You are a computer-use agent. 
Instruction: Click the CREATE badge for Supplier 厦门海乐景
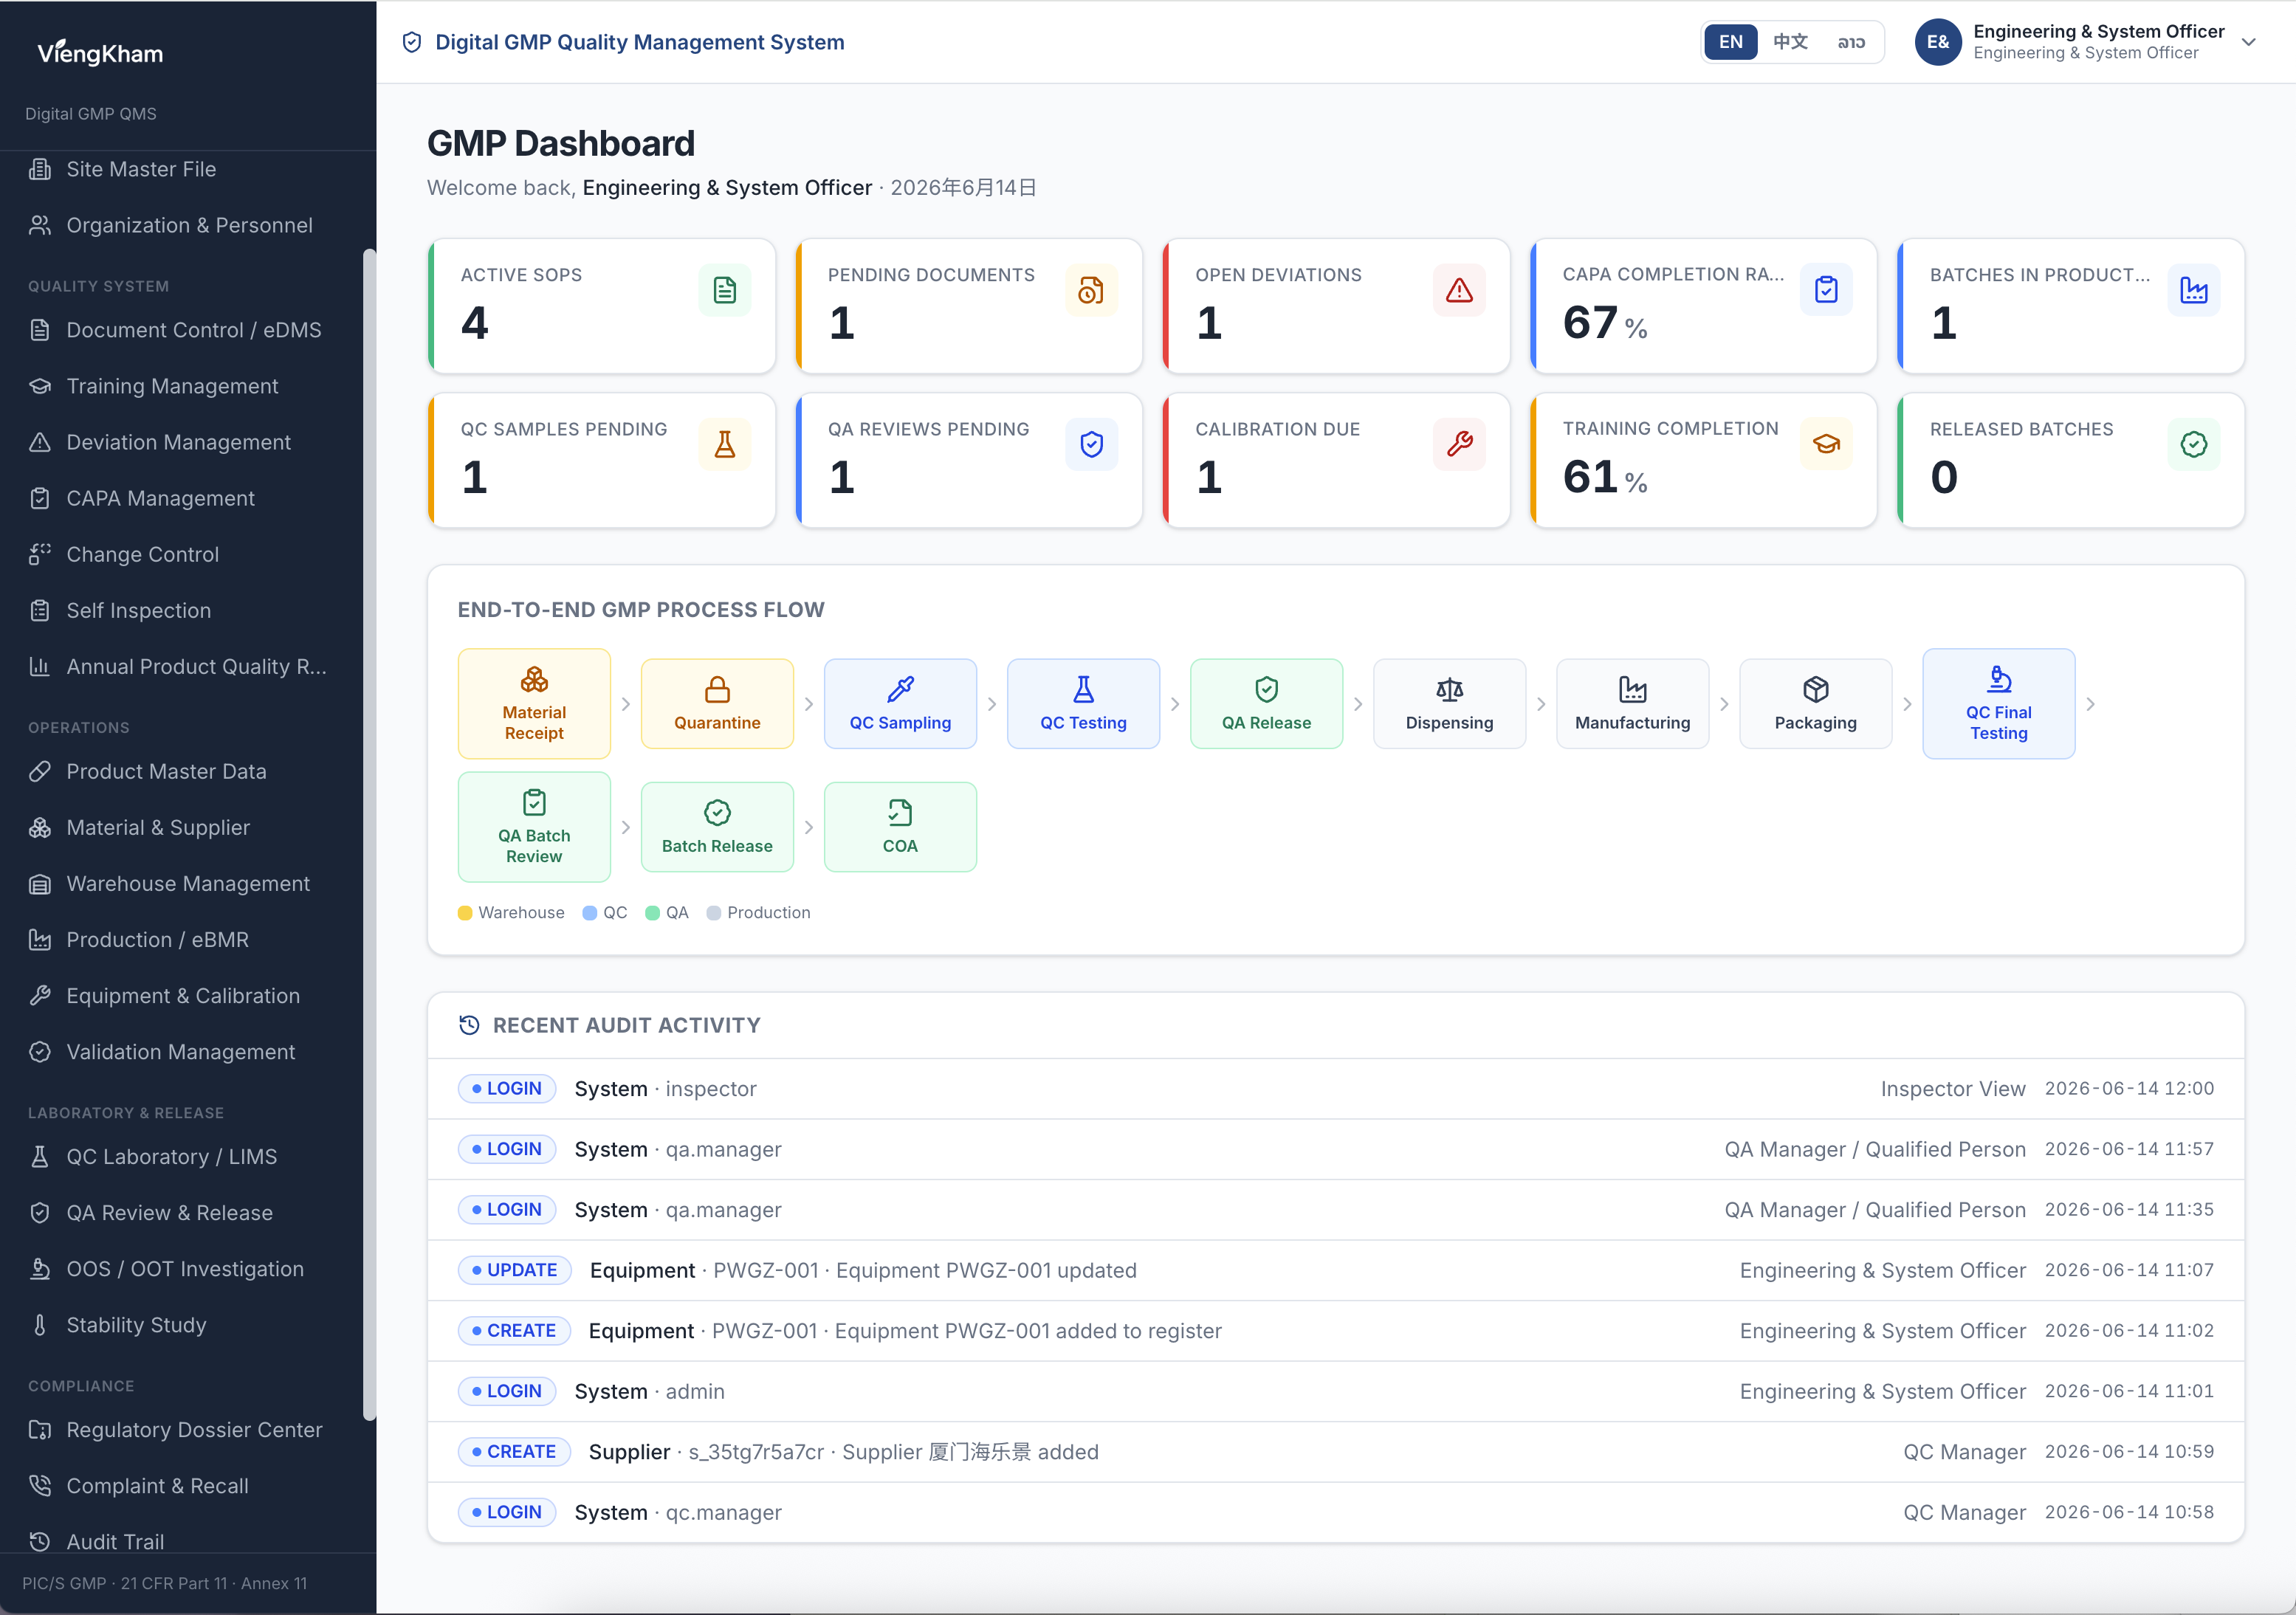[x=514, y=1452]
